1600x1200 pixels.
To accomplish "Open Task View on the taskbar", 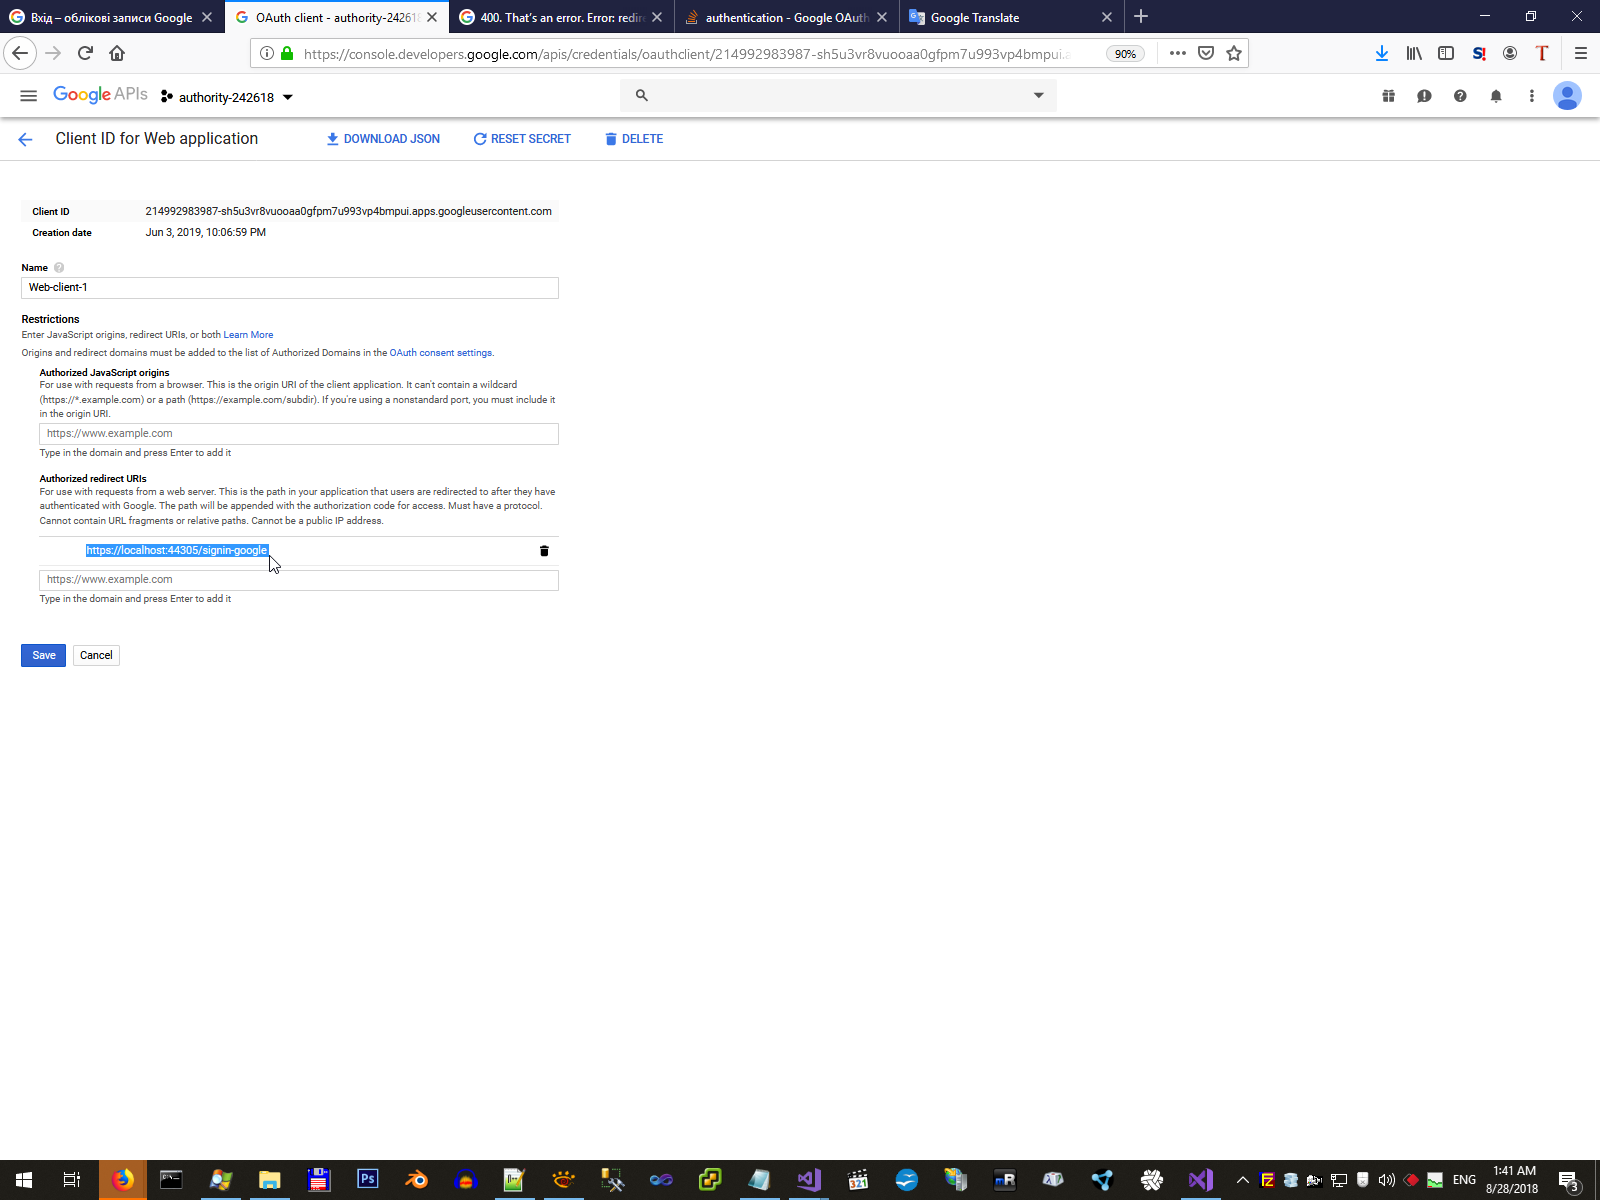I will point(72,1180).
